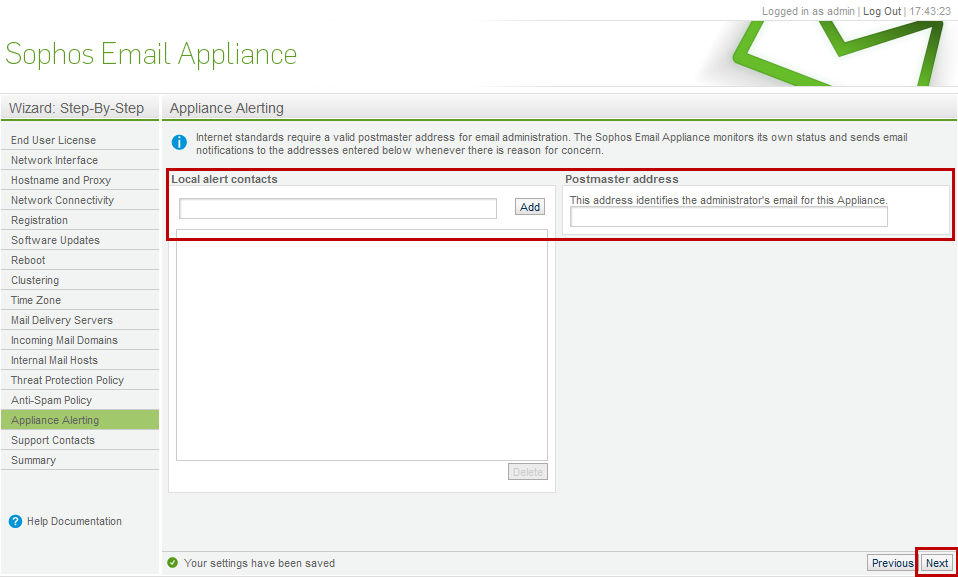Click the Next button
This screenshot has height=577, width=958.
(937, 563)
